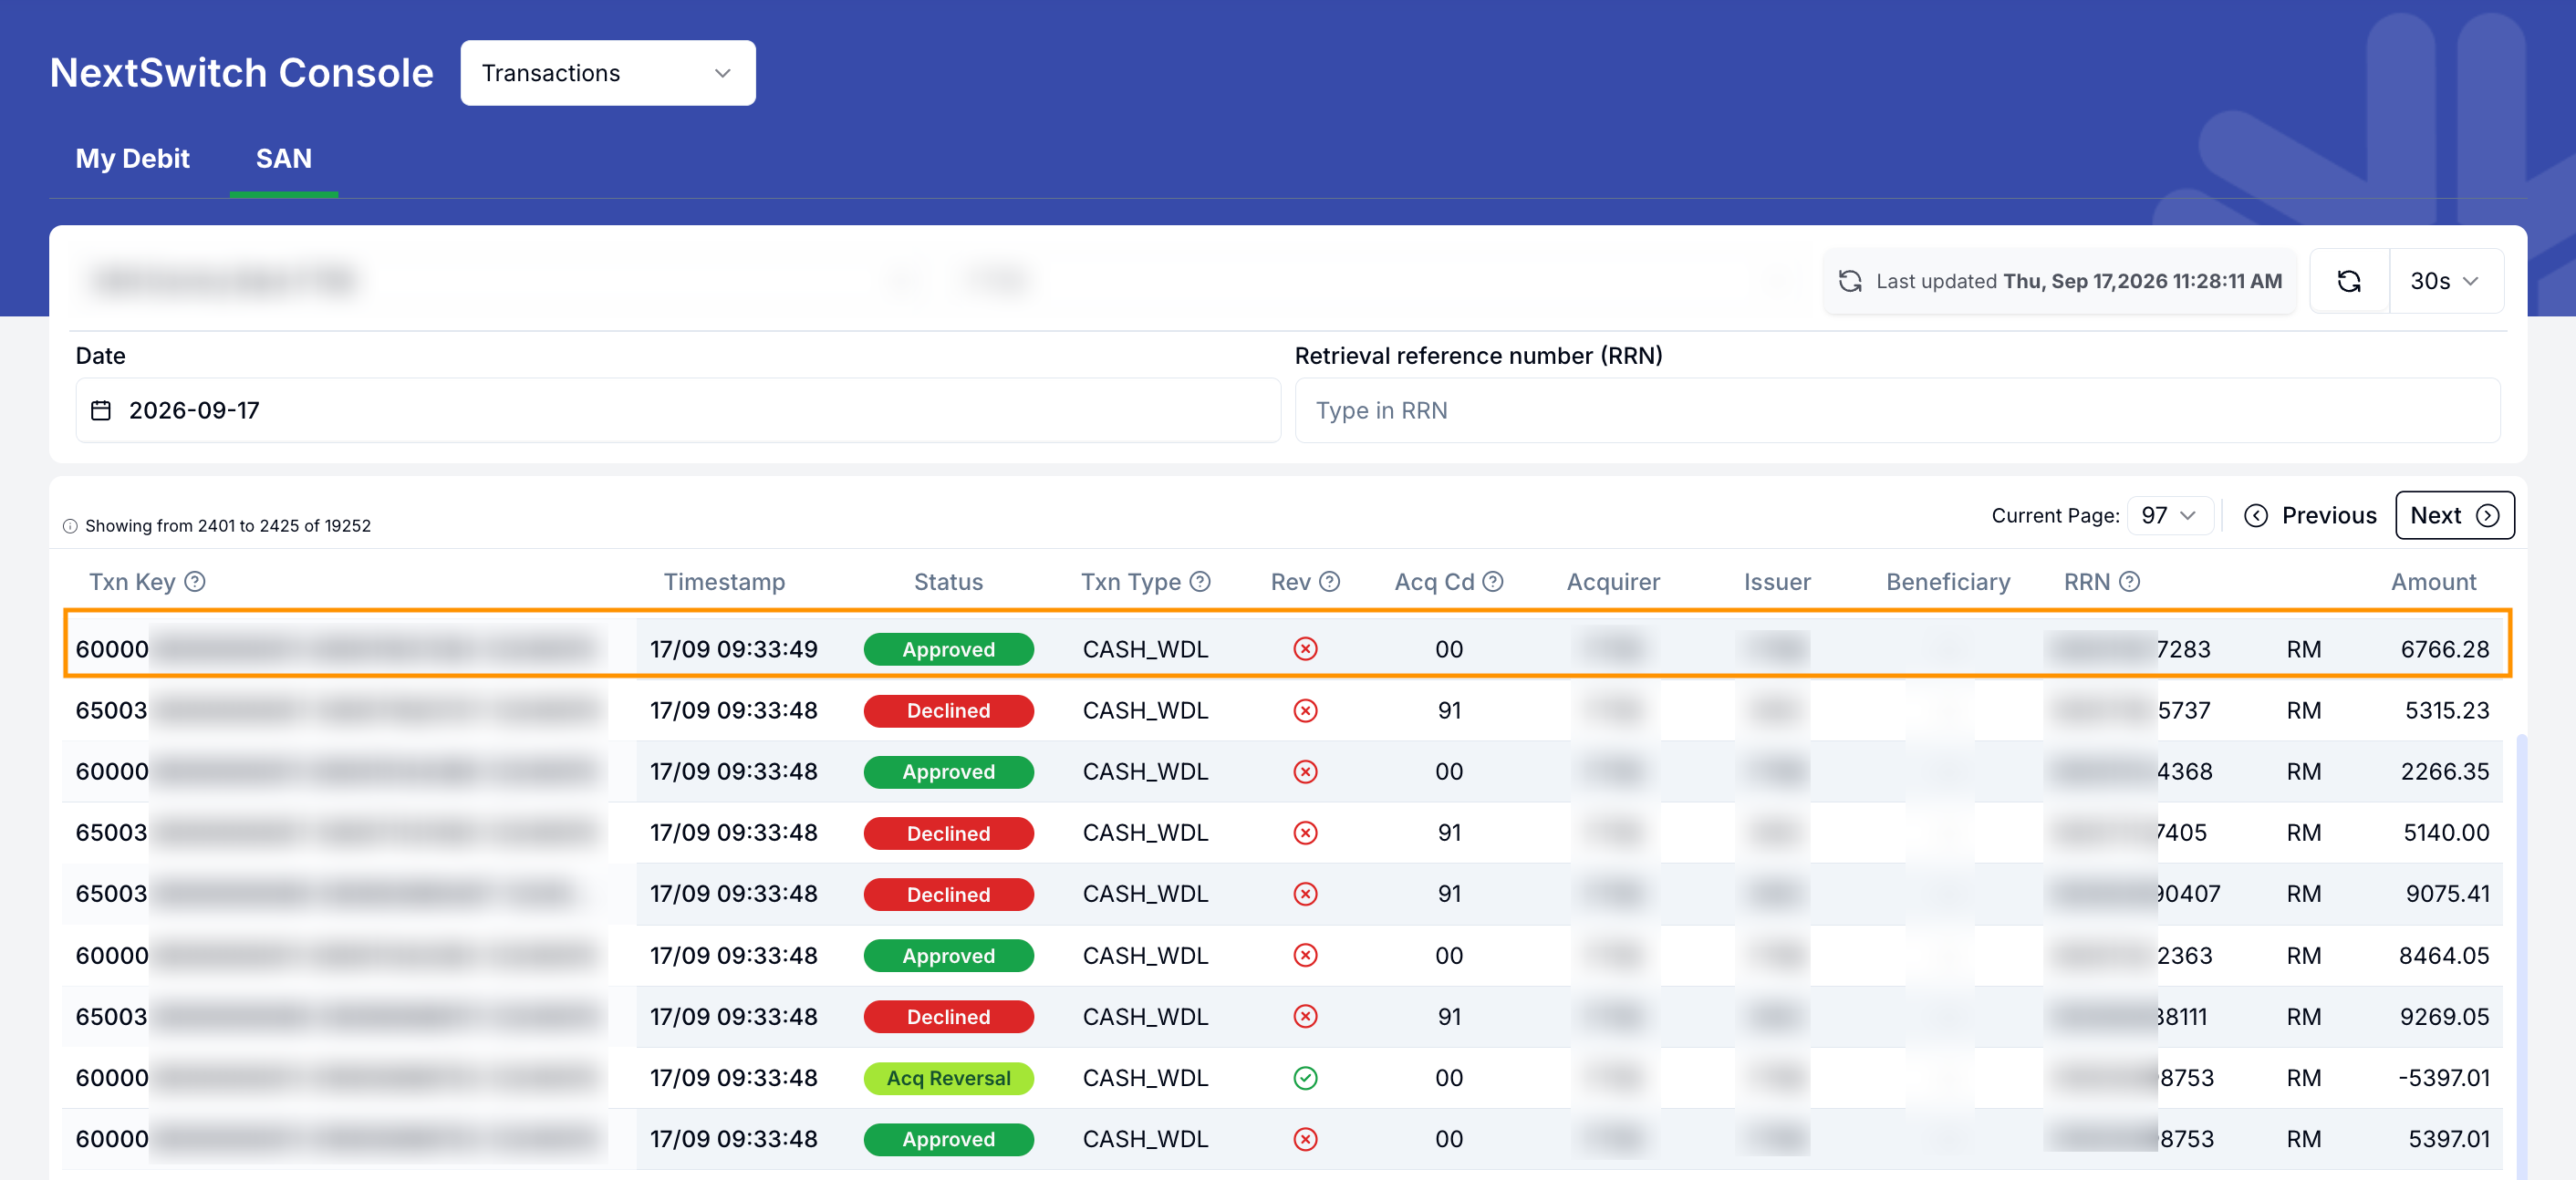Click the Declined badge in the 9075.41 row

[948, 894]
